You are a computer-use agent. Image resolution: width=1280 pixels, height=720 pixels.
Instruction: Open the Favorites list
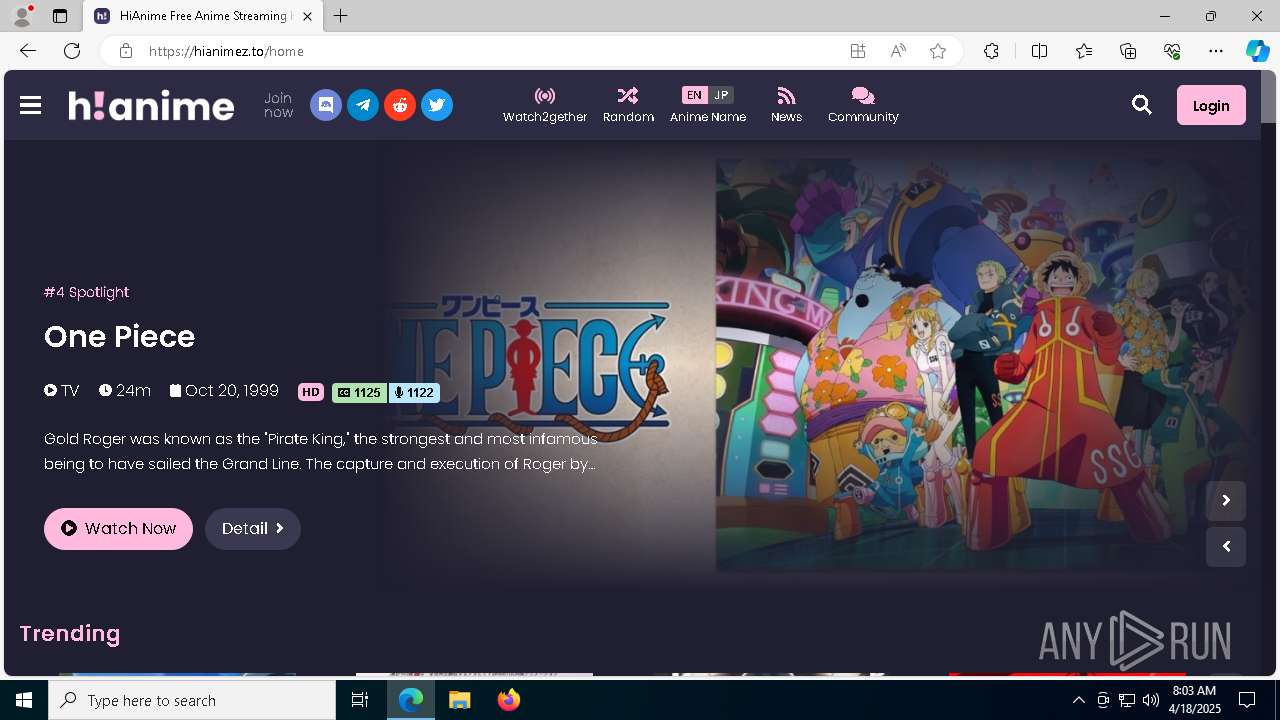click(x=1084, y=51)
